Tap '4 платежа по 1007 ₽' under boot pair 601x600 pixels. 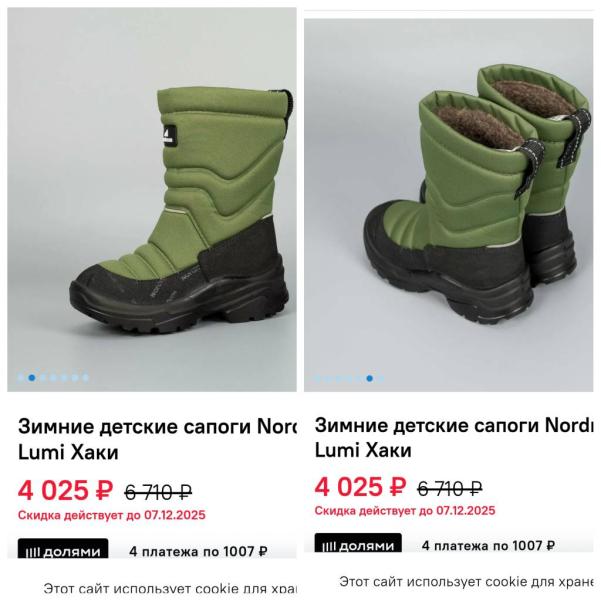pyautogui.click(x=488, y=545)
